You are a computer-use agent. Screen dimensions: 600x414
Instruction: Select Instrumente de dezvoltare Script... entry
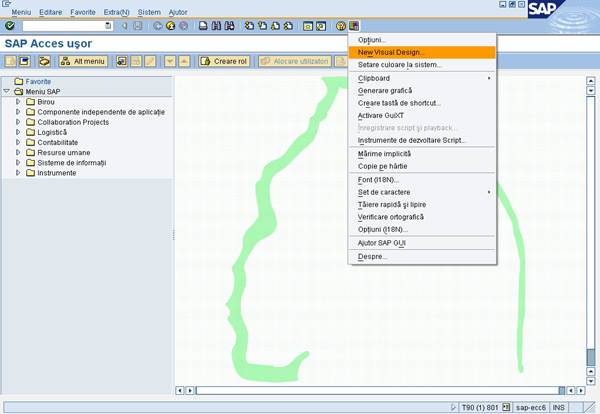tap(422, 140)
